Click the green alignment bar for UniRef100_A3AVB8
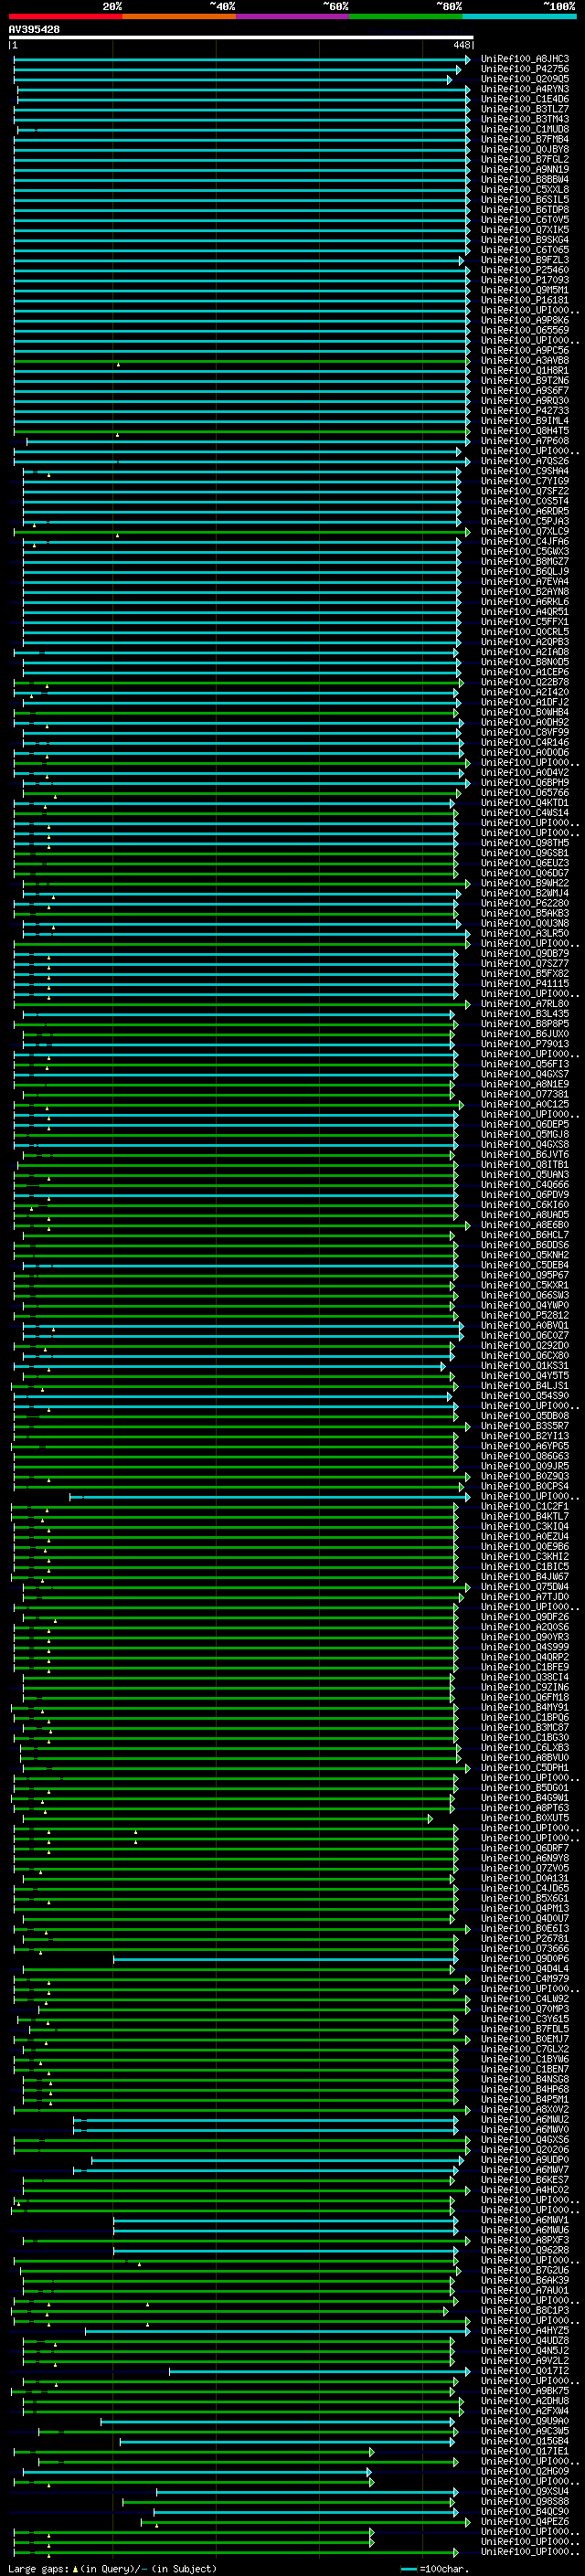Image resolution: width=585 pixels, height=2576 pixels. click(241, 361)
